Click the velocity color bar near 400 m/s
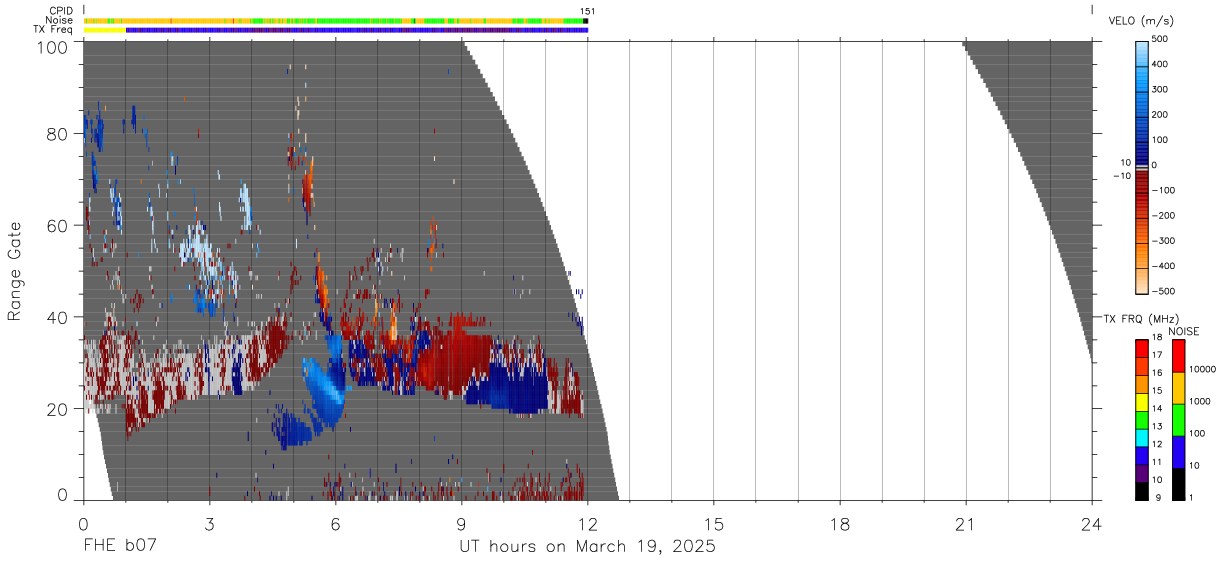 [x=1142, y=65]
